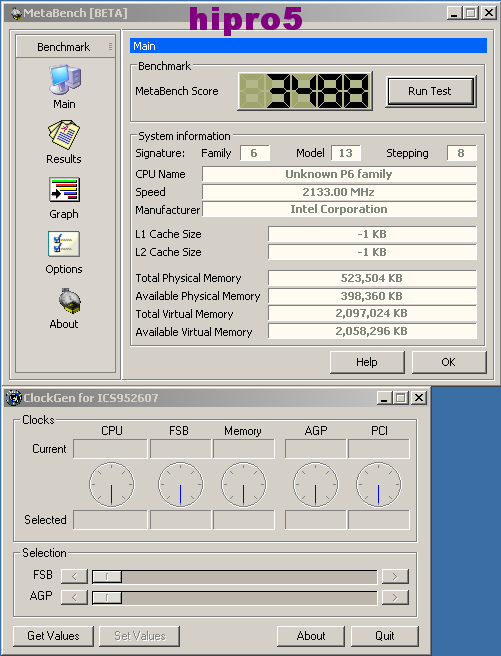501x656 pixels.
Task: Close the MetaBench window
Action: tap(488, 13)
